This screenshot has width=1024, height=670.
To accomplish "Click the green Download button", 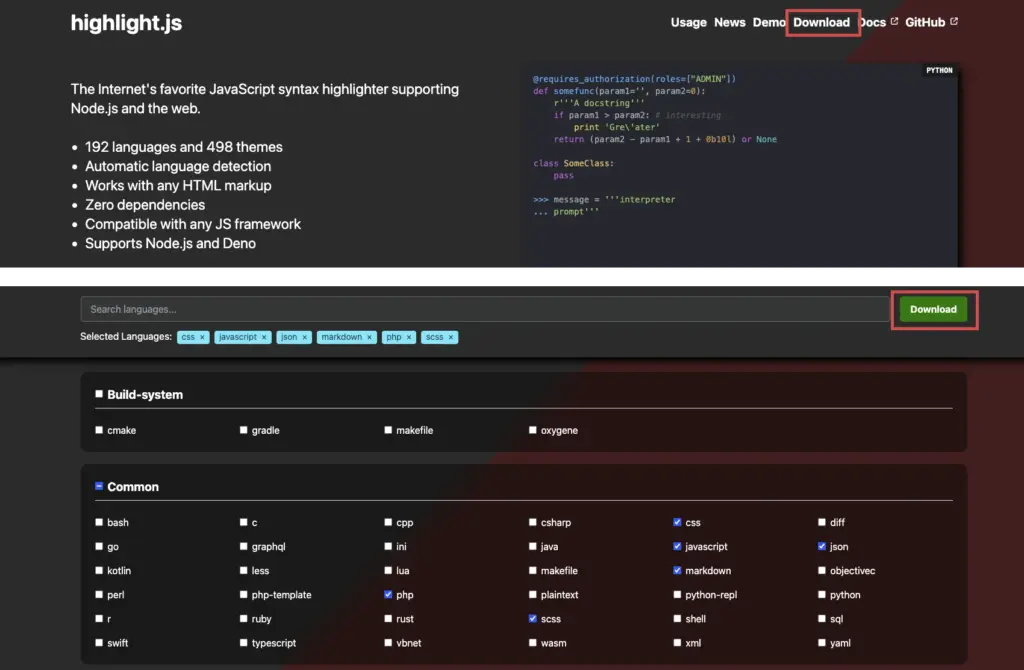I will click(933, 310).
